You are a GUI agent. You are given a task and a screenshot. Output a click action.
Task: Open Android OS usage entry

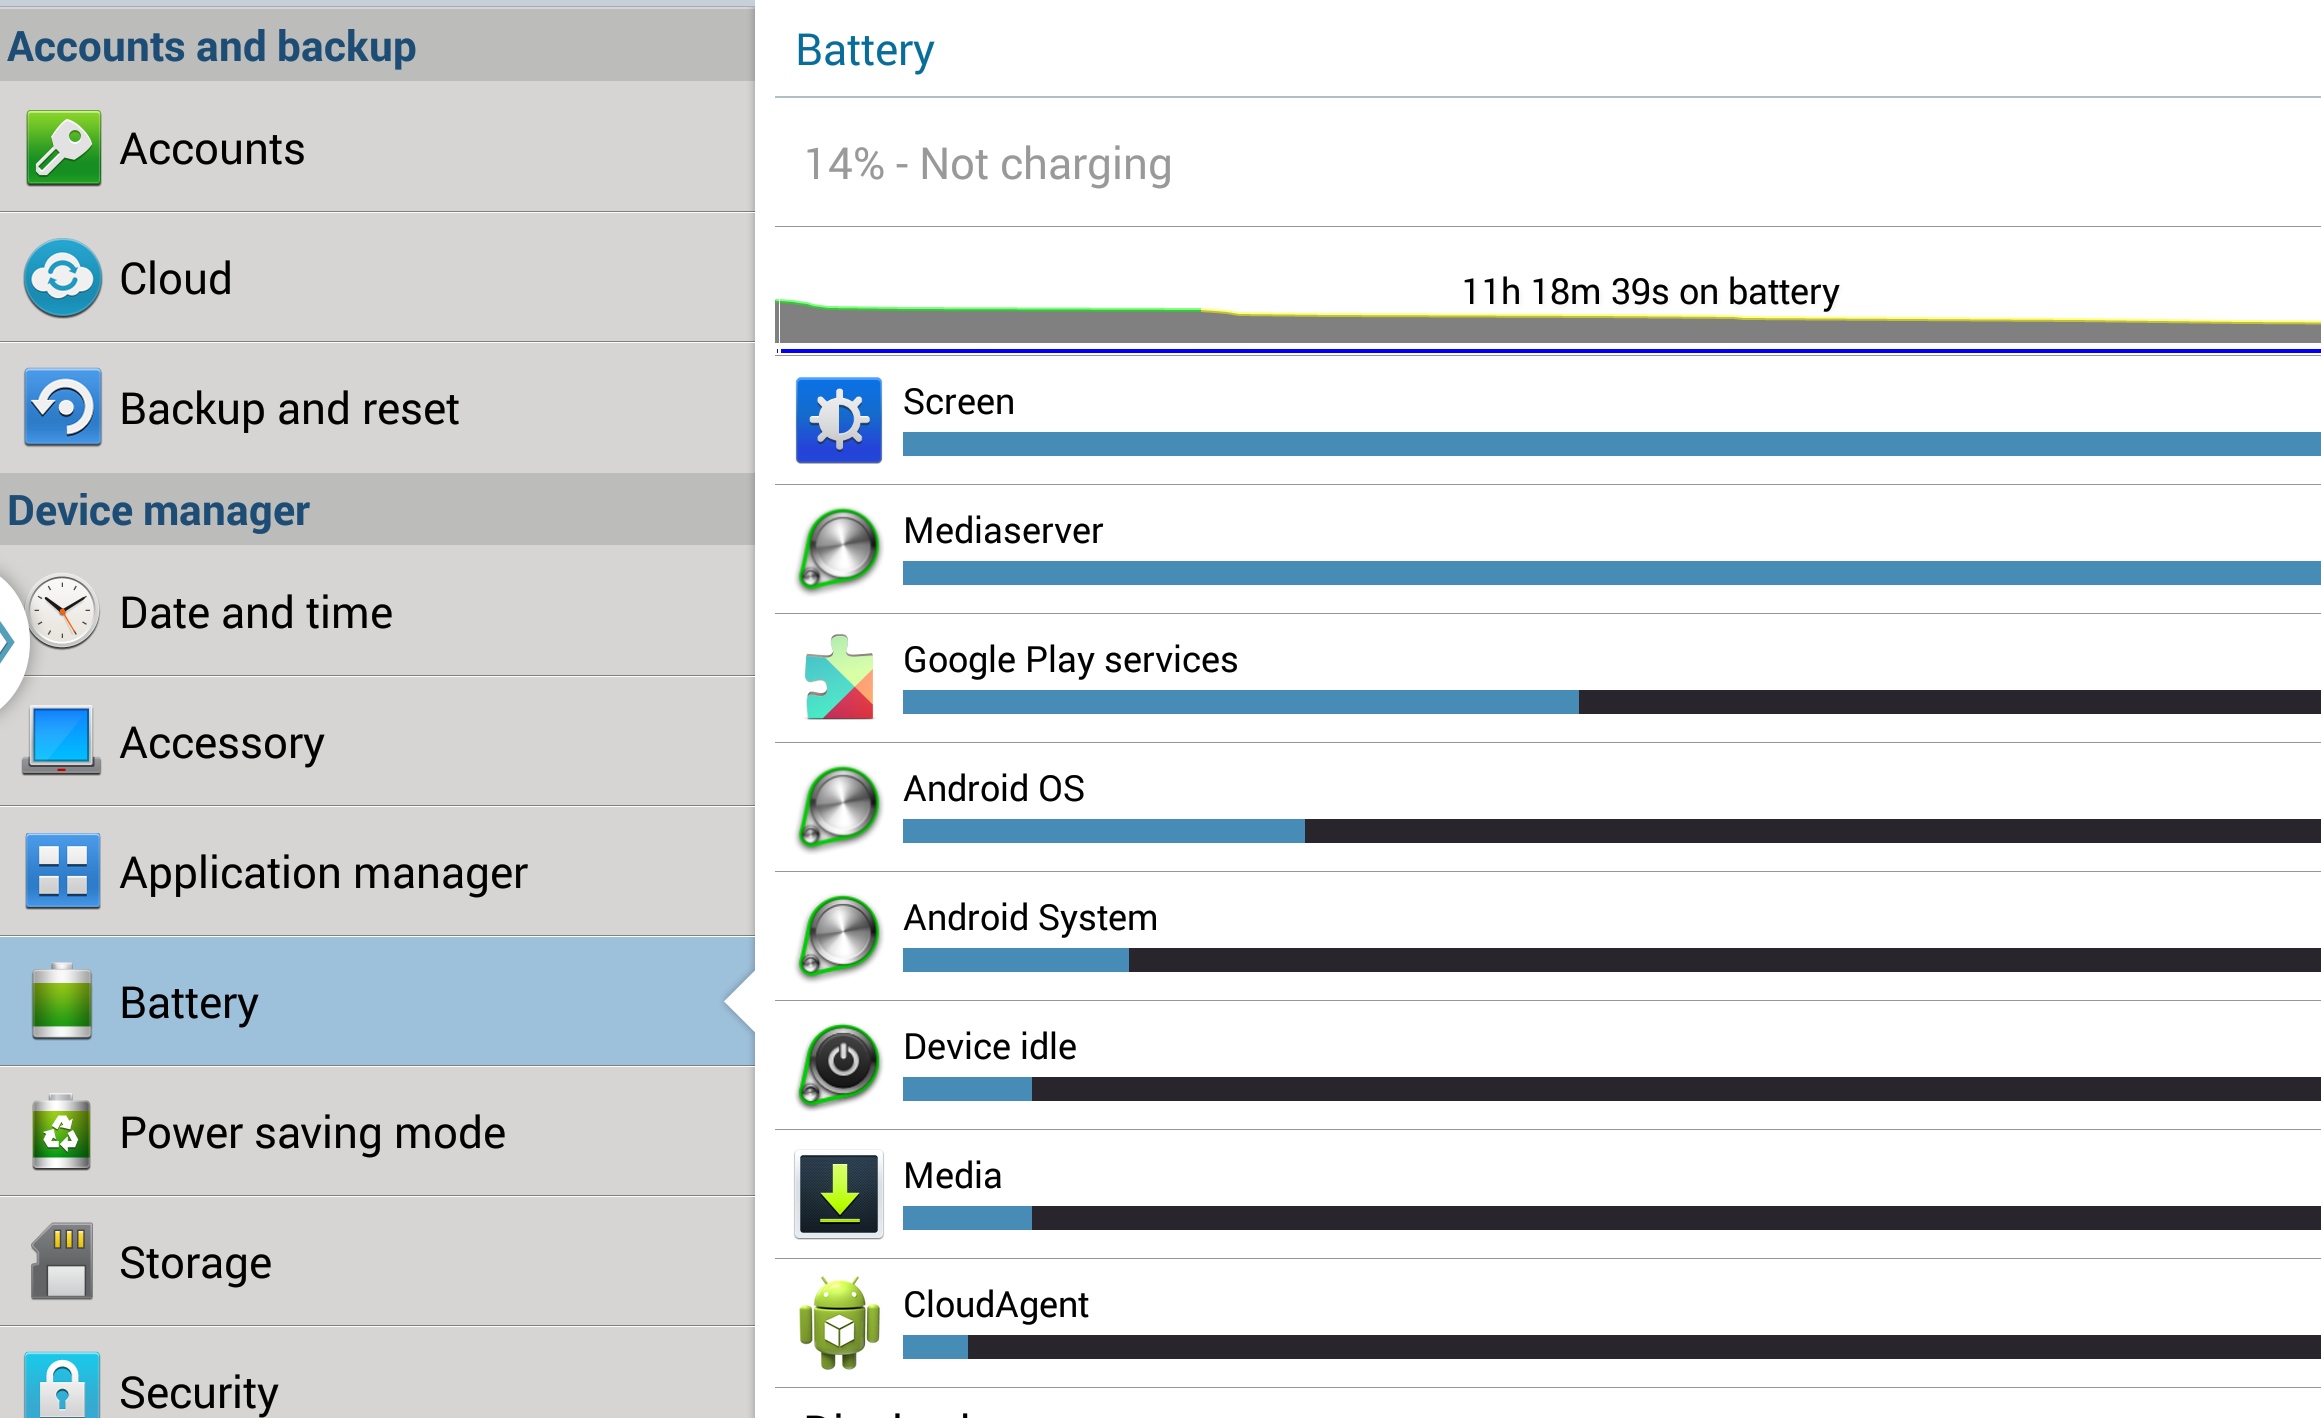tap(1548, 807)
